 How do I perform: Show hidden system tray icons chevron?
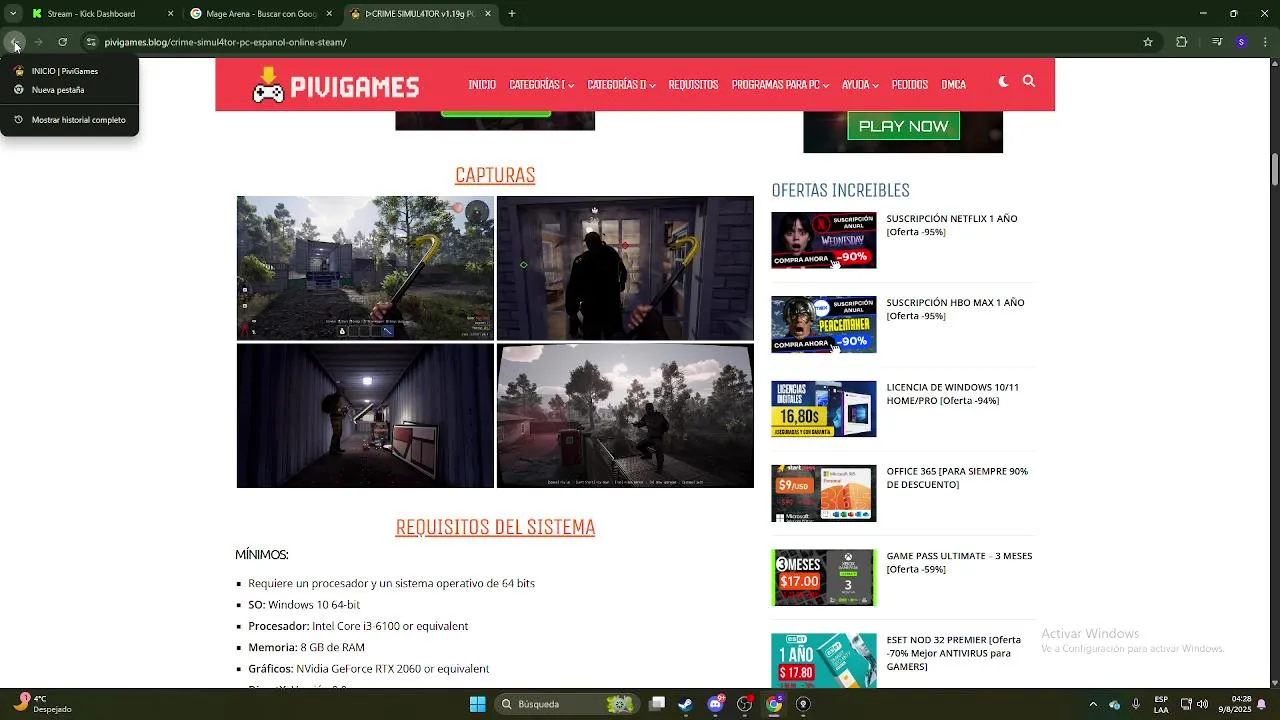(x=1092, y=704)
